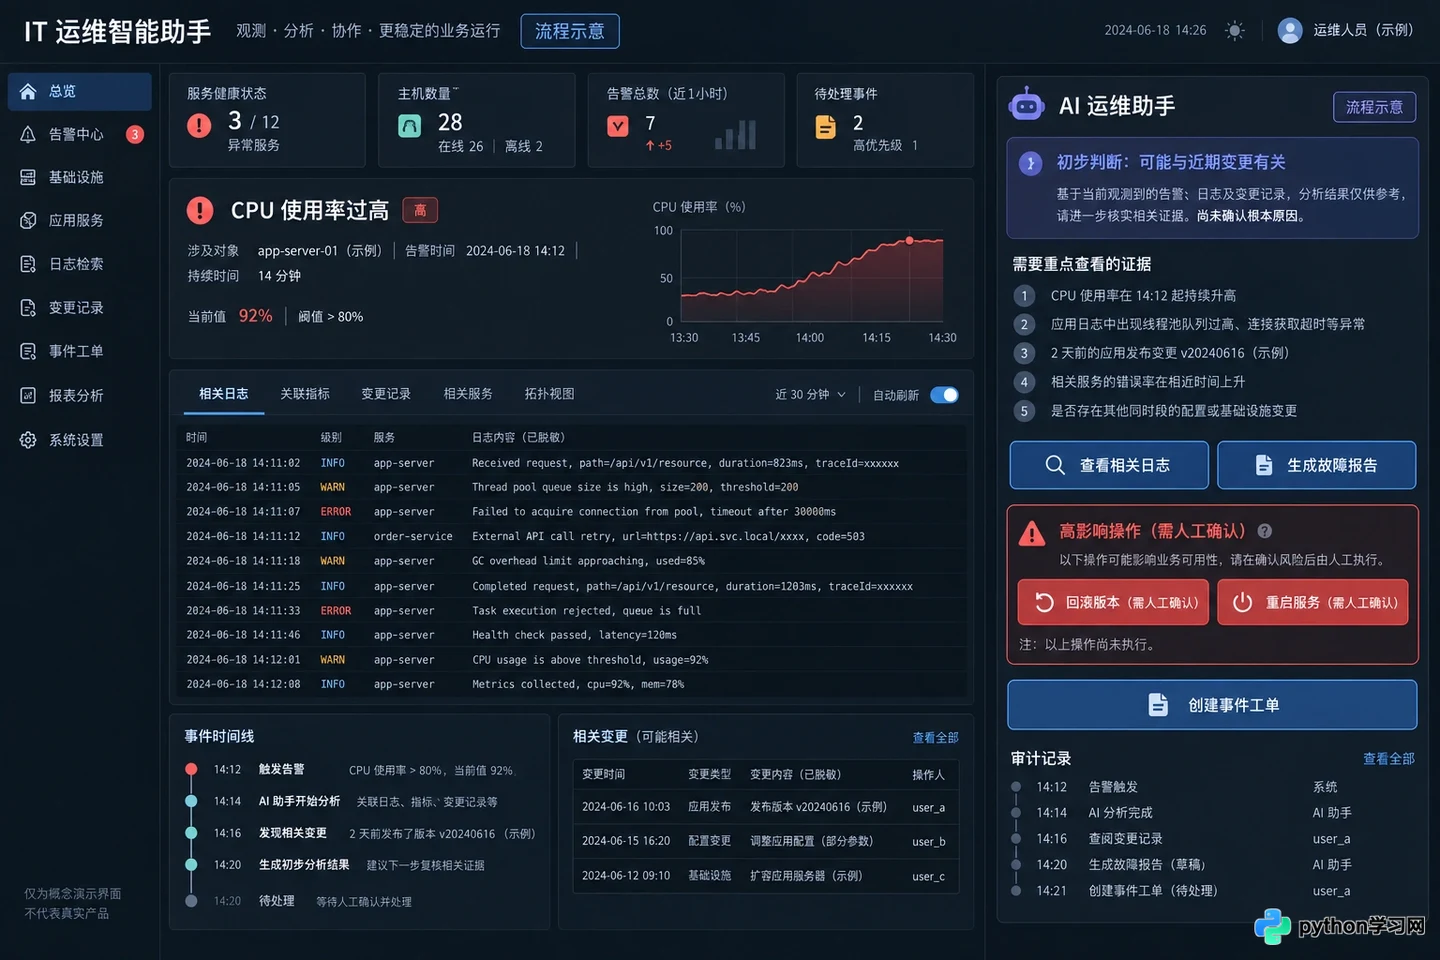Click the 级别 column header in log table

(331, 437)
